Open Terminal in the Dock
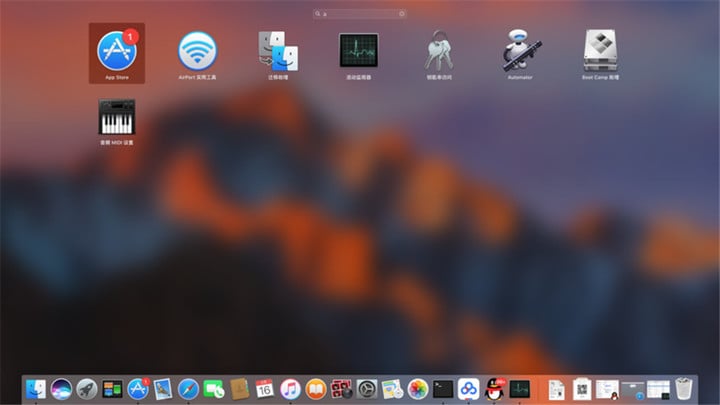This screenshot has height=405, width=720. pos(443,389)
